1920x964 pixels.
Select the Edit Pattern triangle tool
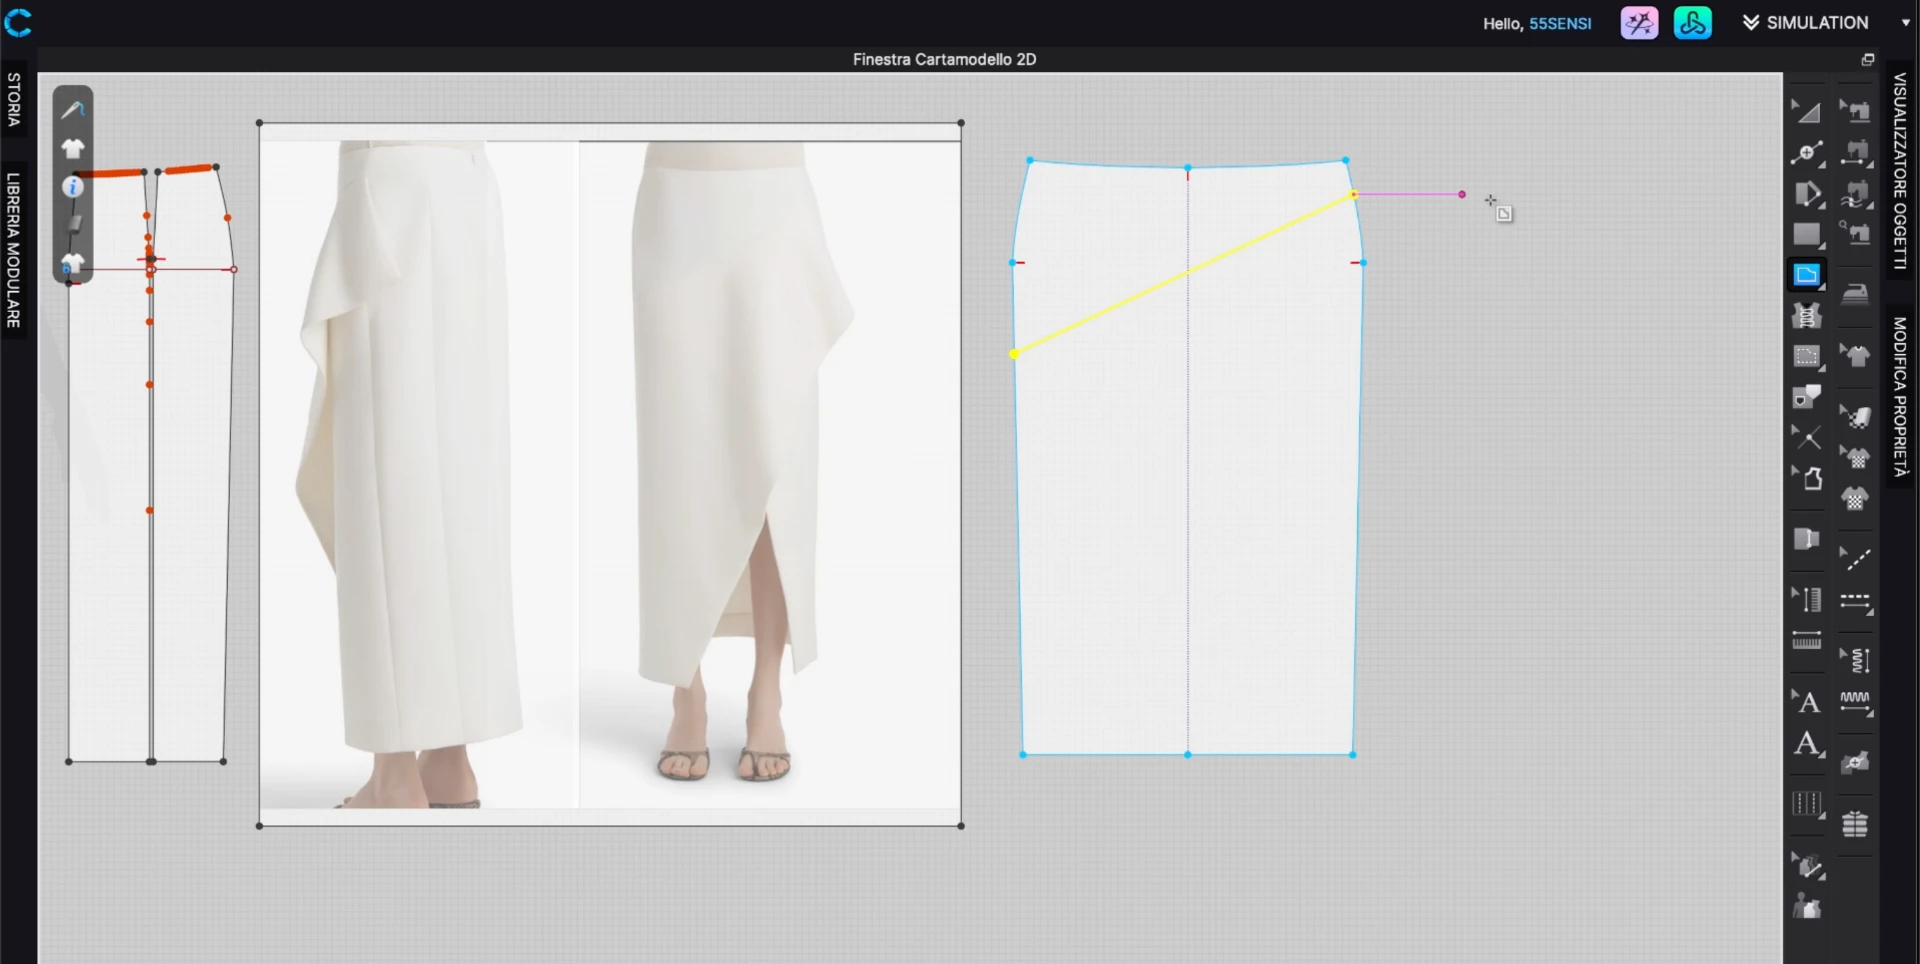(1807, 111)
